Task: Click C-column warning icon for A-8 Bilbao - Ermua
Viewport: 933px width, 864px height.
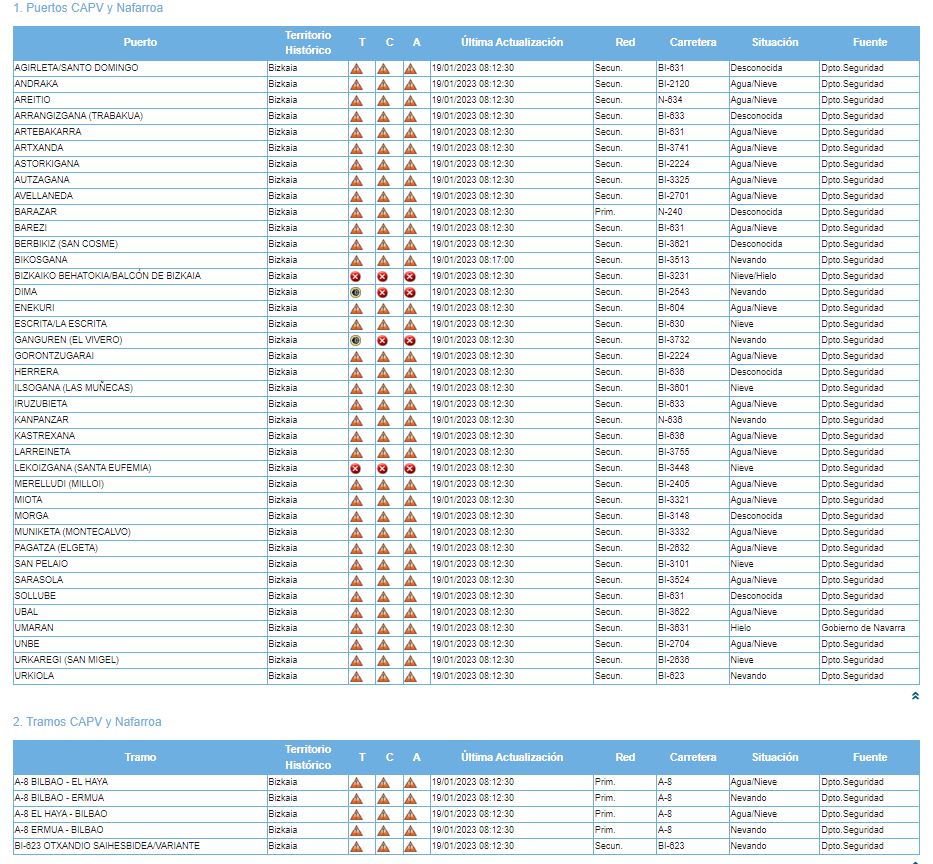Action: point(383,798)
